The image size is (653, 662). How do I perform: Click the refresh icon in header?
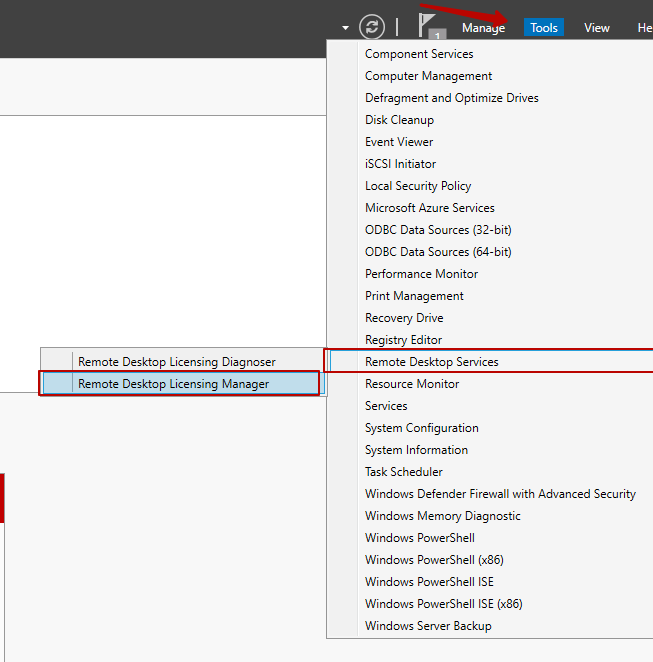pyautogui.click(x=372, y=27)
